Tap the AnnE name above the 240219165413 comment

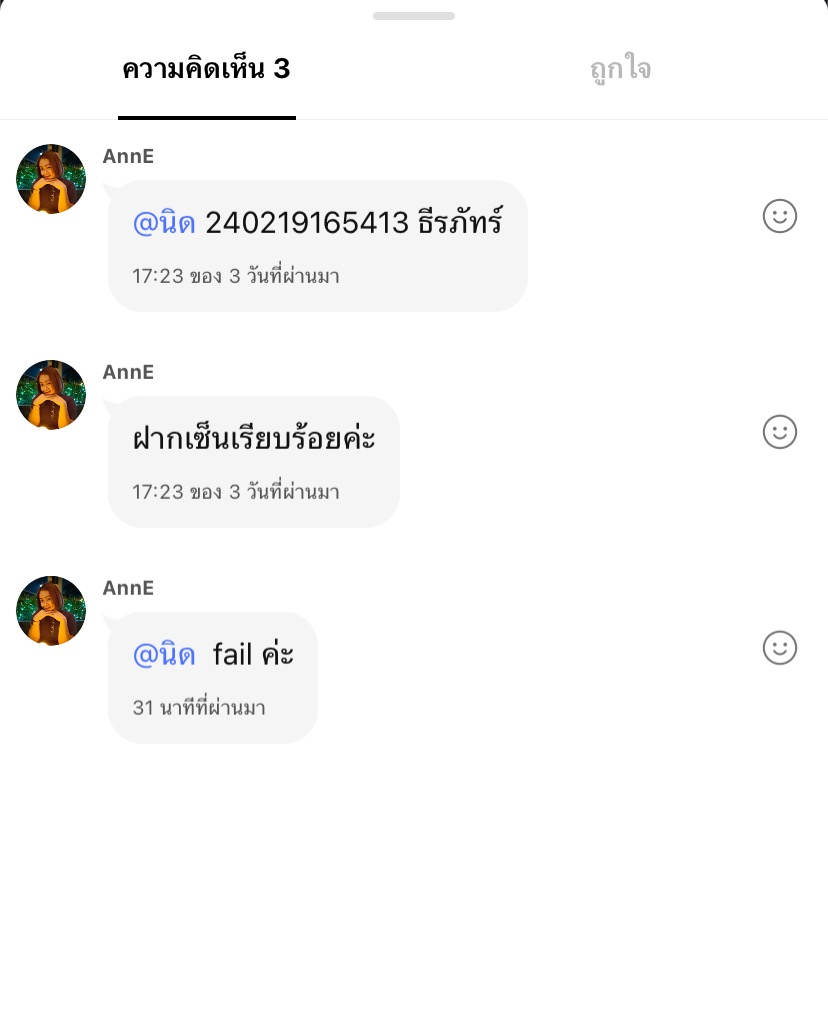pyautogui.click(x=128, y=156)
